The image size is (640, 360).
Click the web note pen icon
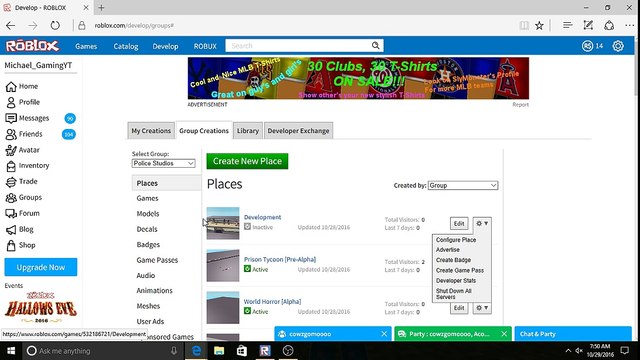tap(588, 26)
